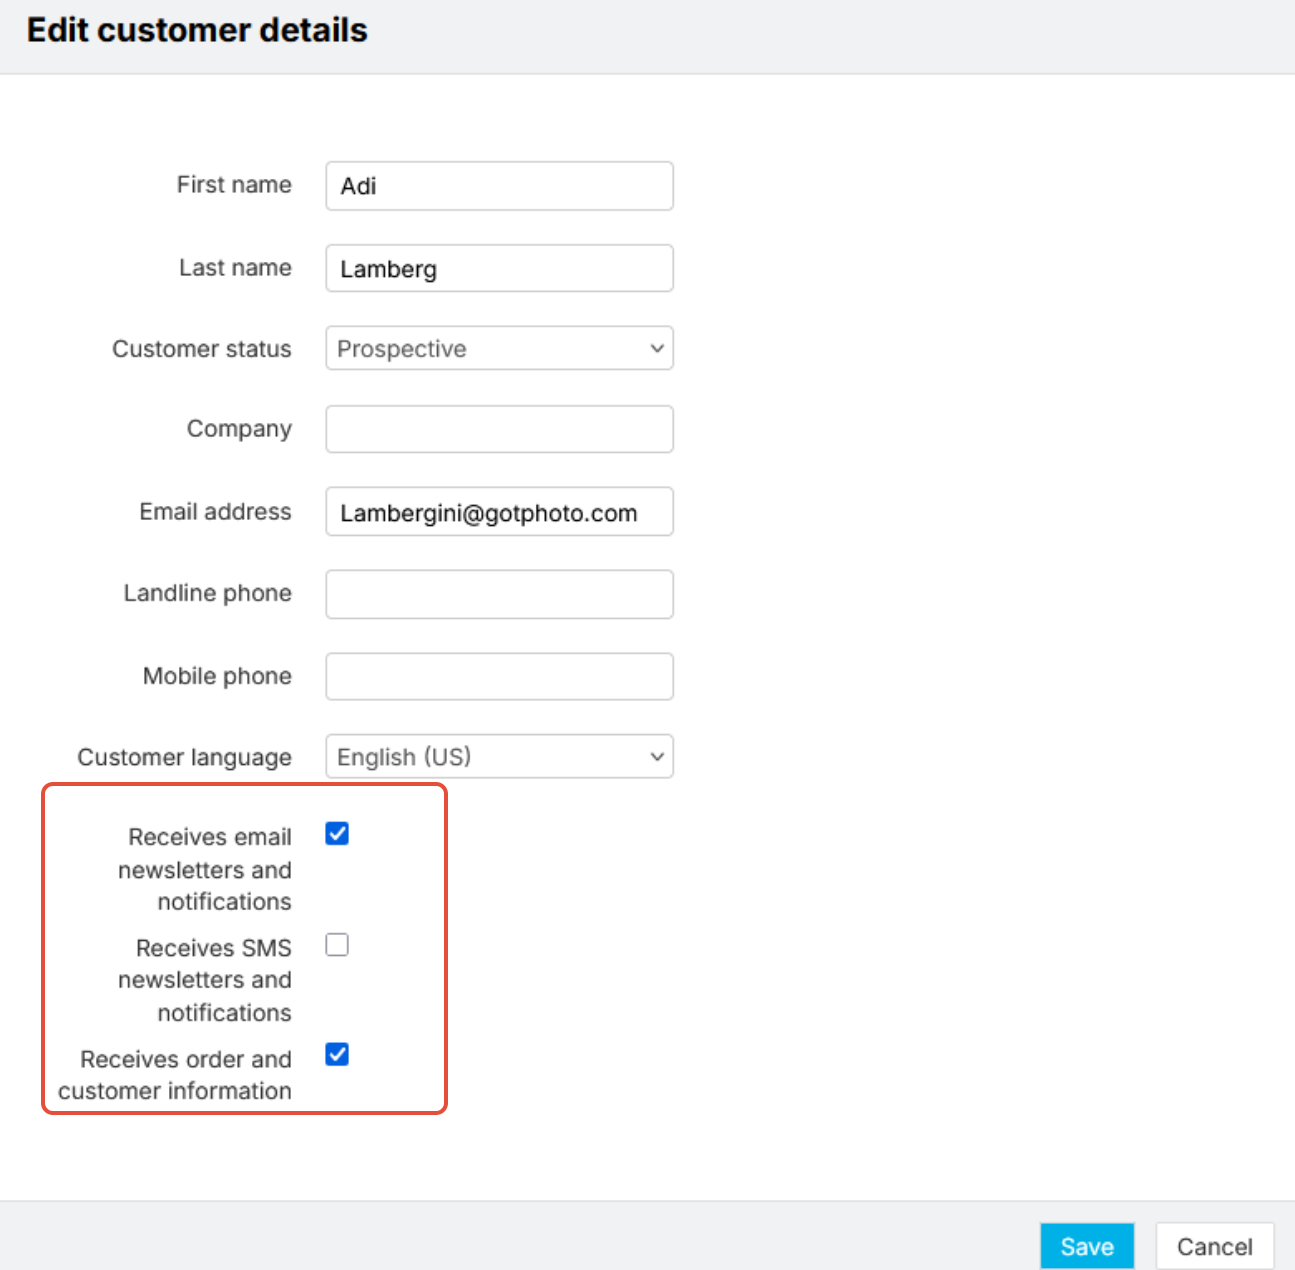Click the Edit customer details heading

coord(197,30)
